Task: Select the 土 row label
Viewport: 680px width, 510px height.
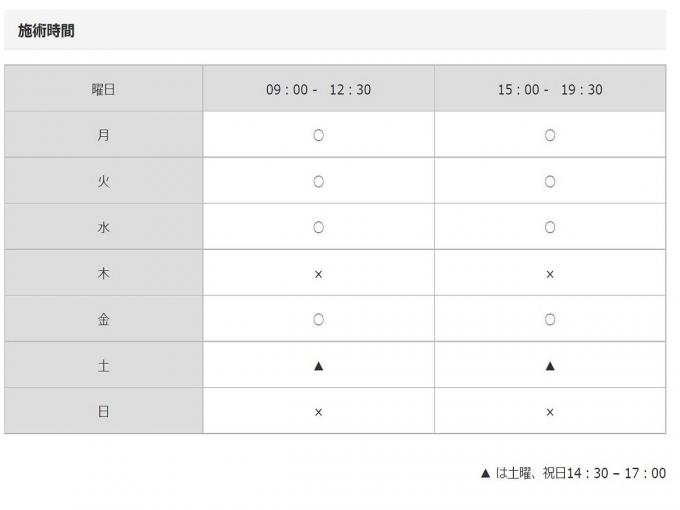Action: click(103, 366)
